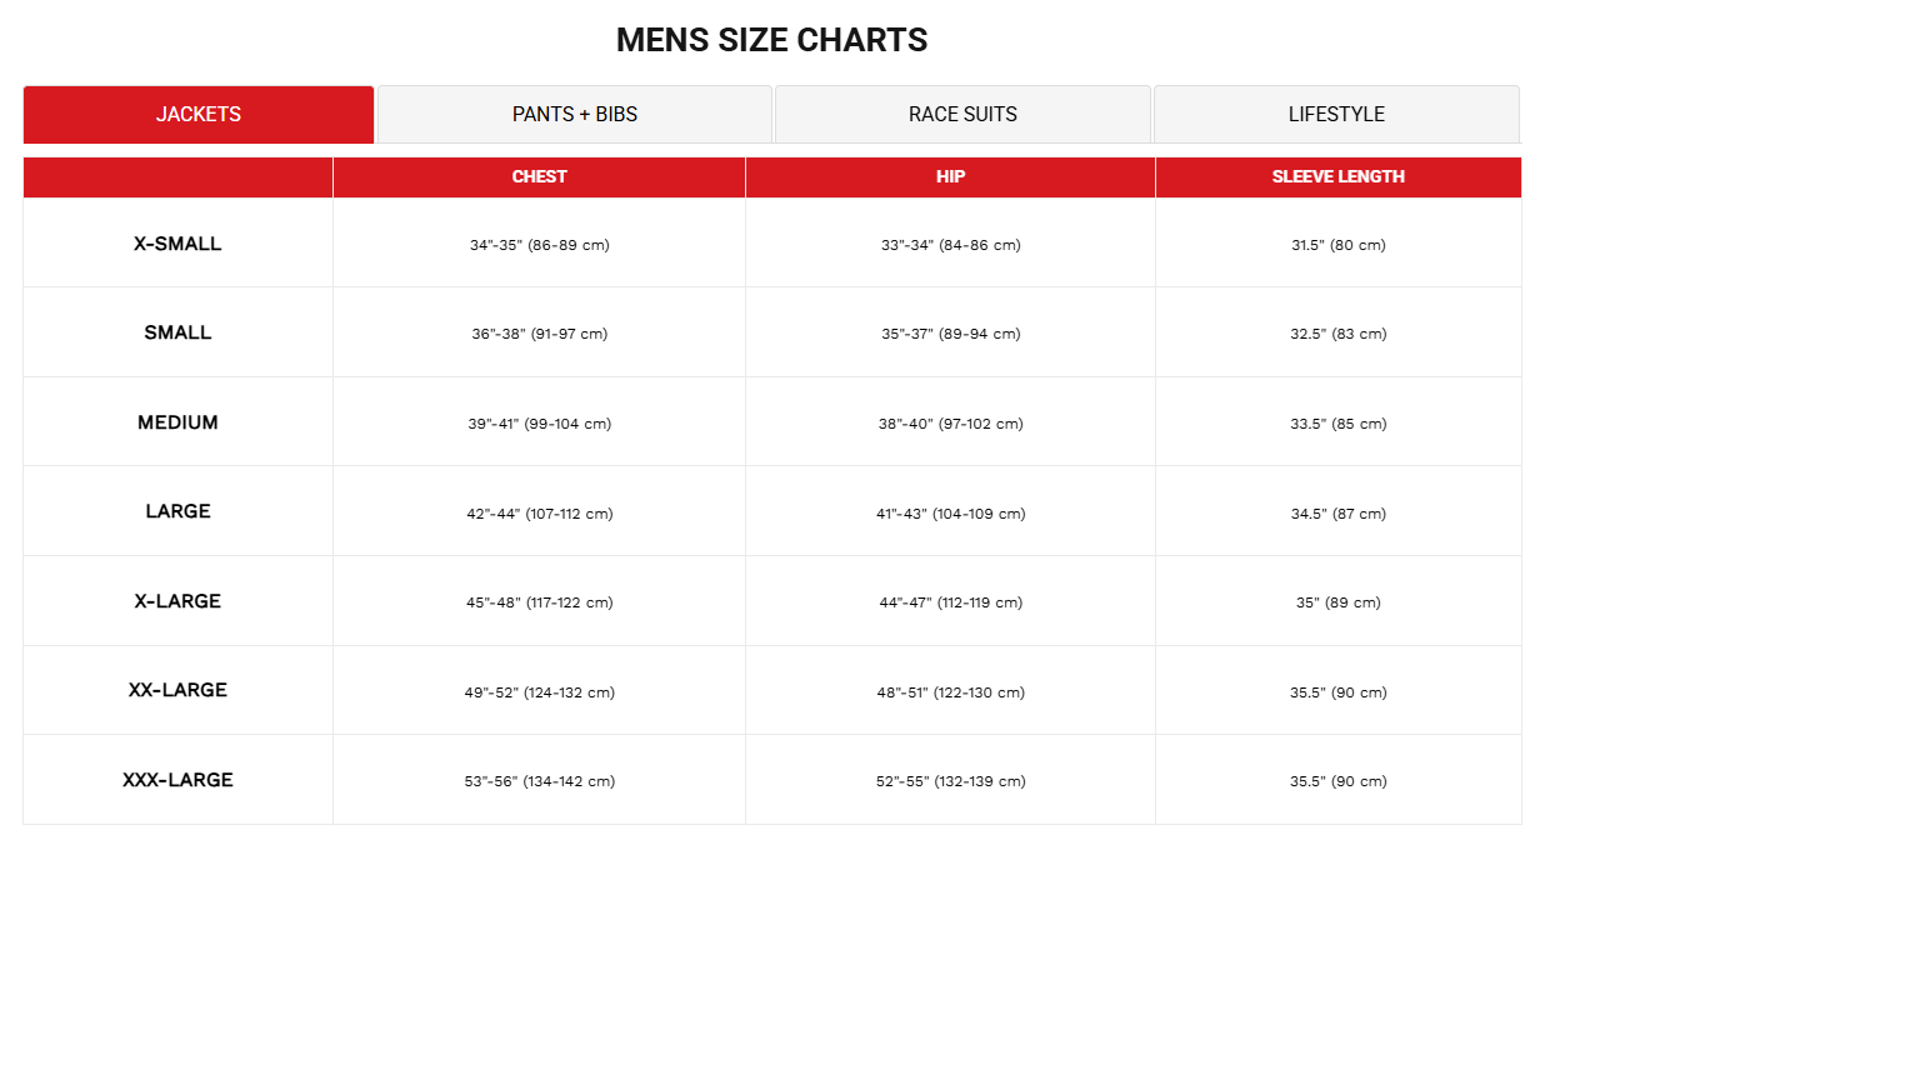Select the X-Large size row label
Image resolution: width=1920 pixels, height=1080 pixels.
(178, 602)
